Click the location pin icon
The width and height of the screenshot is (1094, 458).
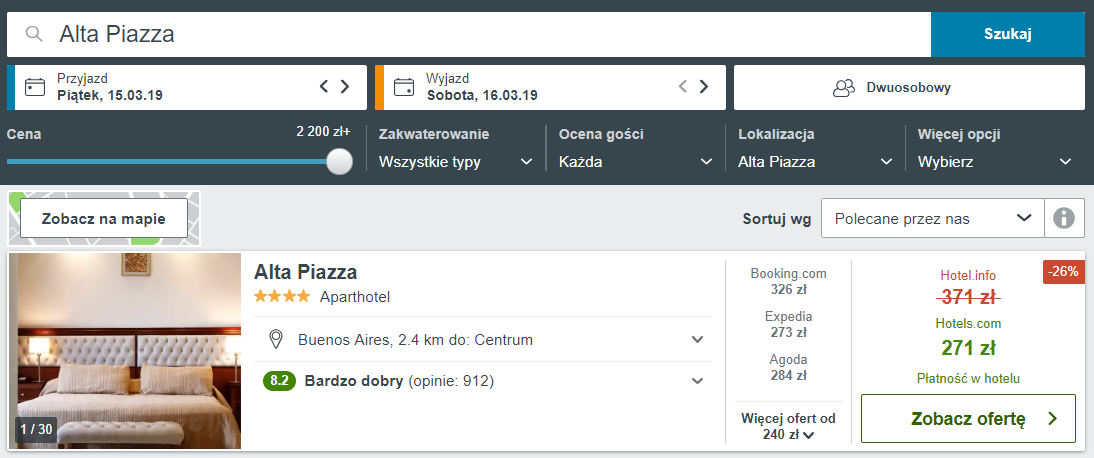(x=277, y=340)
